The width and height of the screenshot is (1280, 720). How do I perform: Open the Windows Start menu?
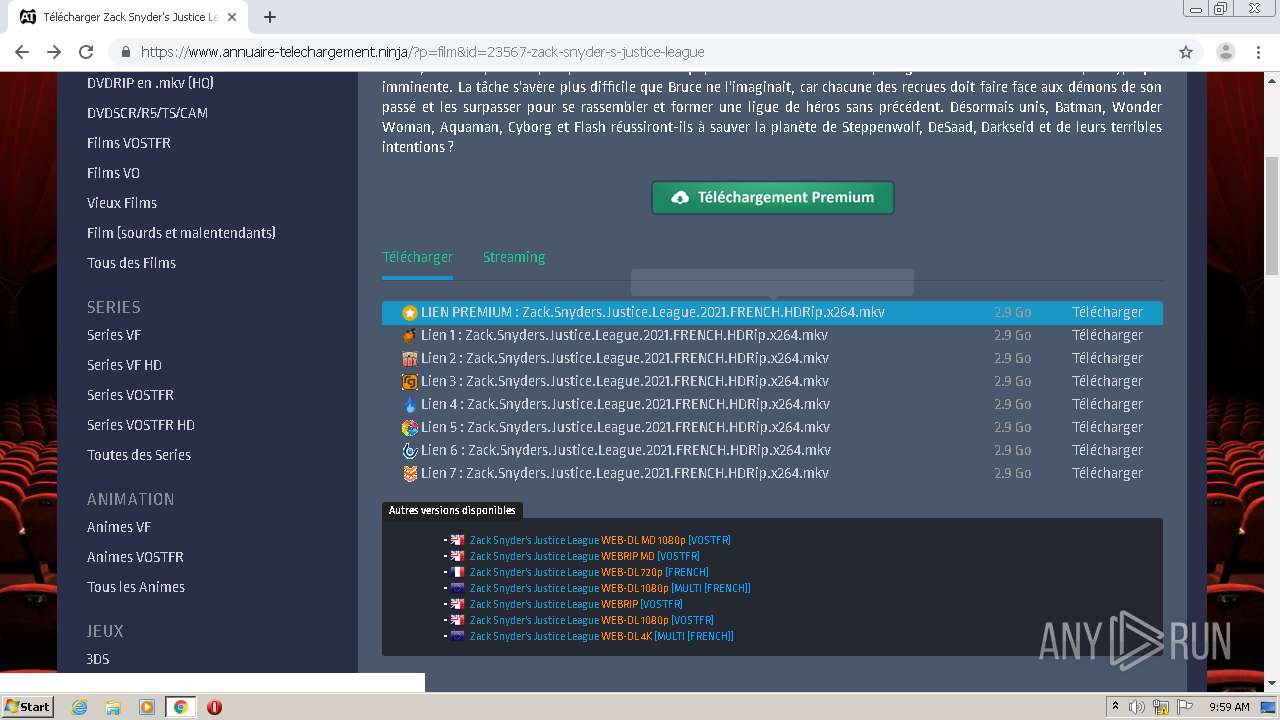point(28,707)
